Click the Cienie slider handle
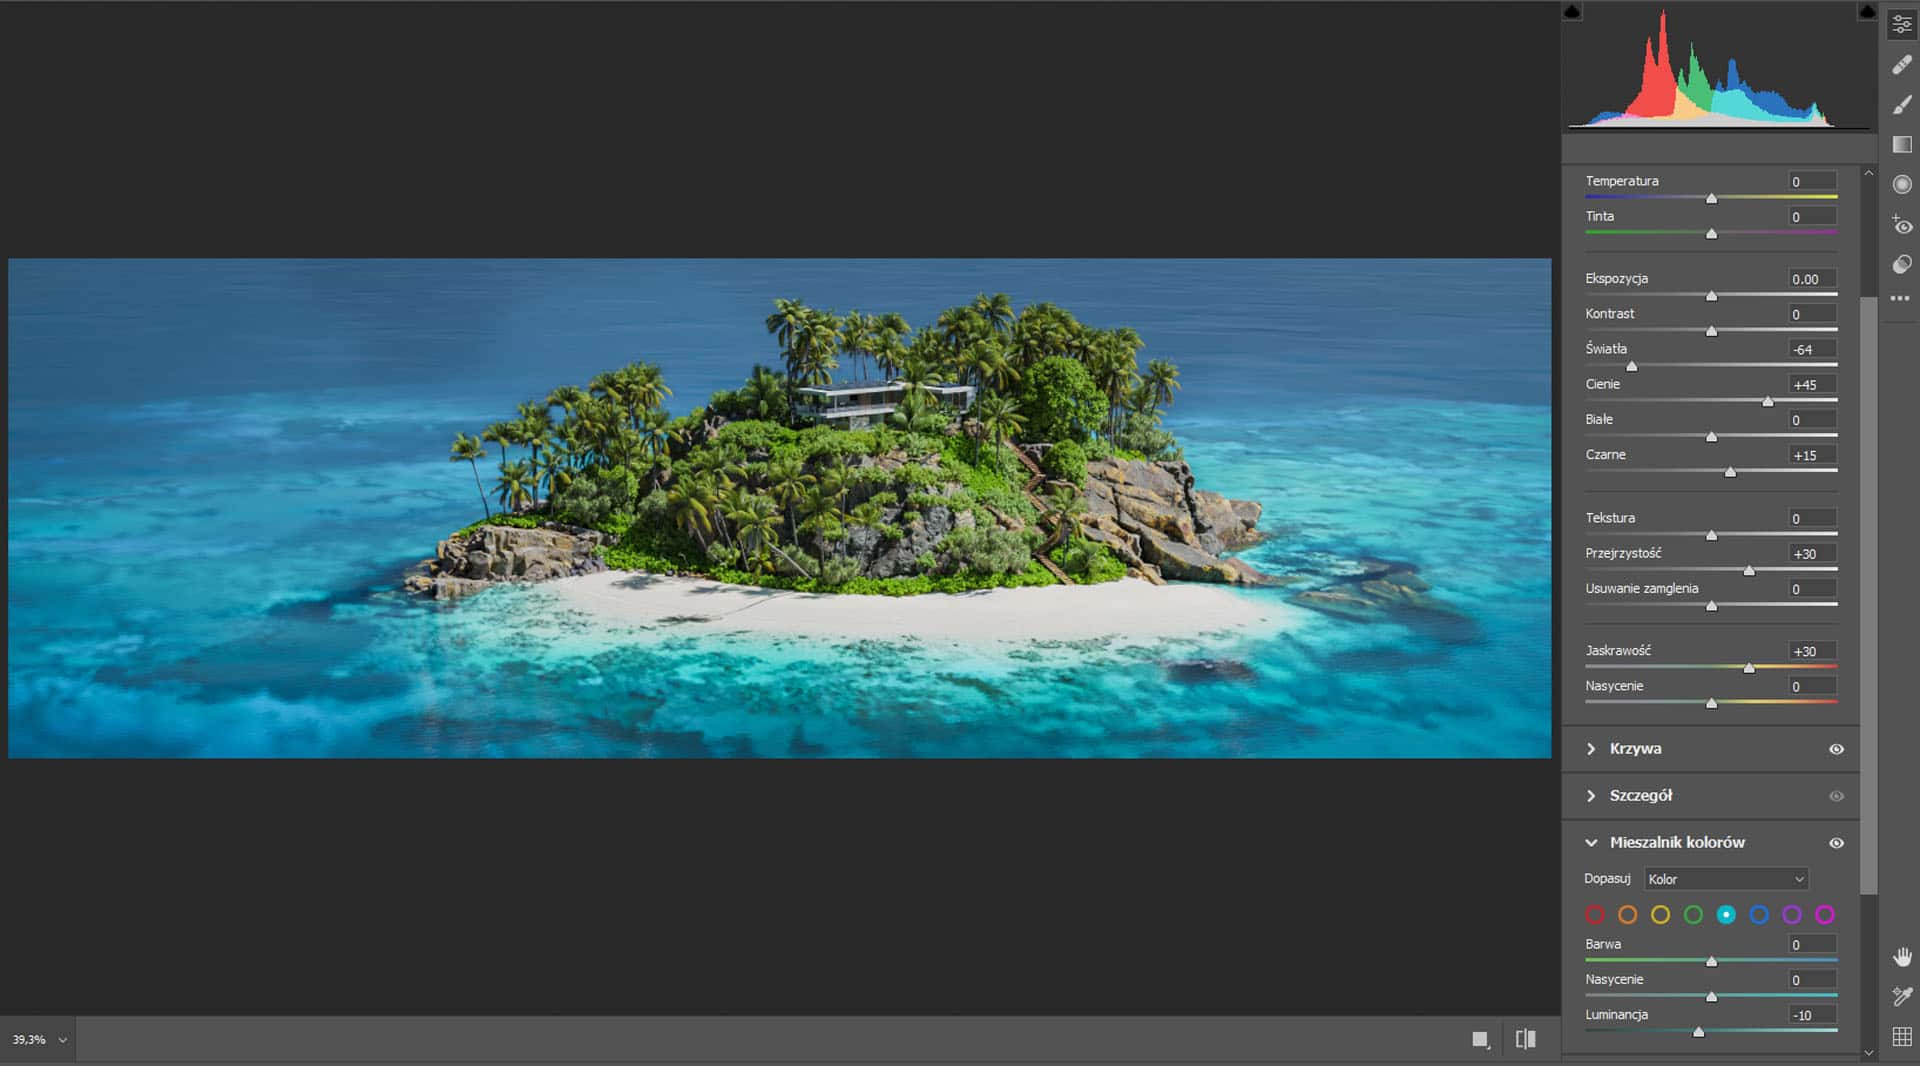Viewport: 1920px width, 1066px height. [x=1768, y=401]
